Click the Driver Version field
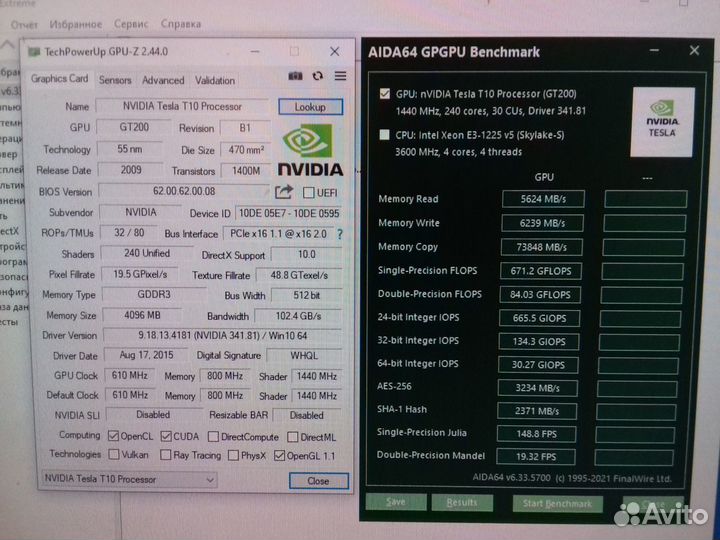Viewport: 720px width, 540px height. 223,336
